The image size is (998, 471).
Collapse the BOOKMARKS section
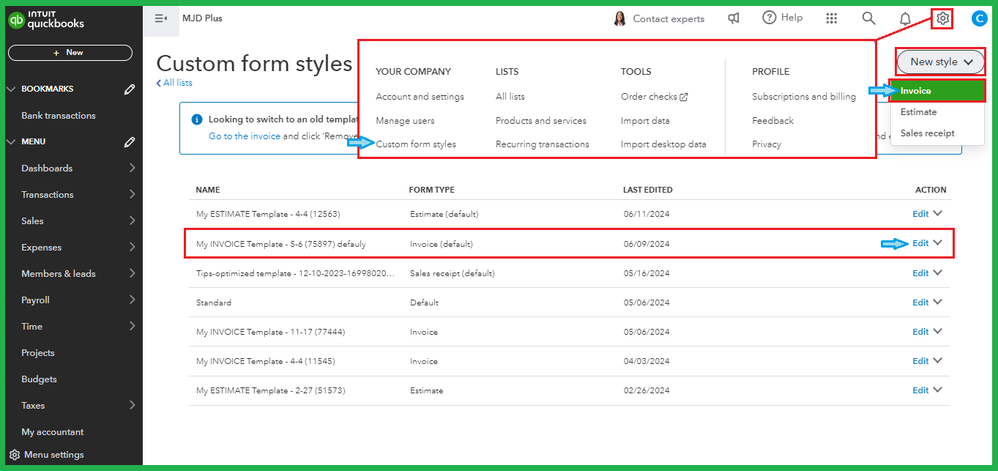11,89
